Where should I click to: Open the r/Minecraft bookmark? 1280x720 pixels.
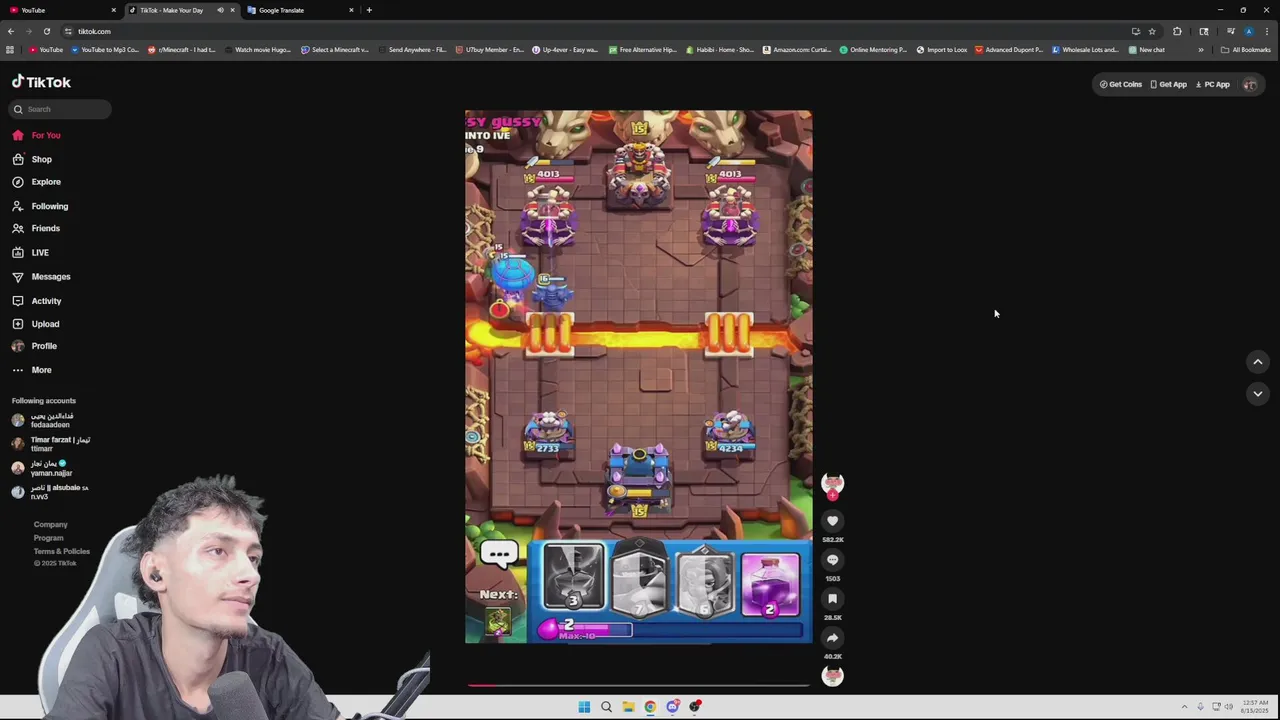pyautogui.click(x=181, y=50)
